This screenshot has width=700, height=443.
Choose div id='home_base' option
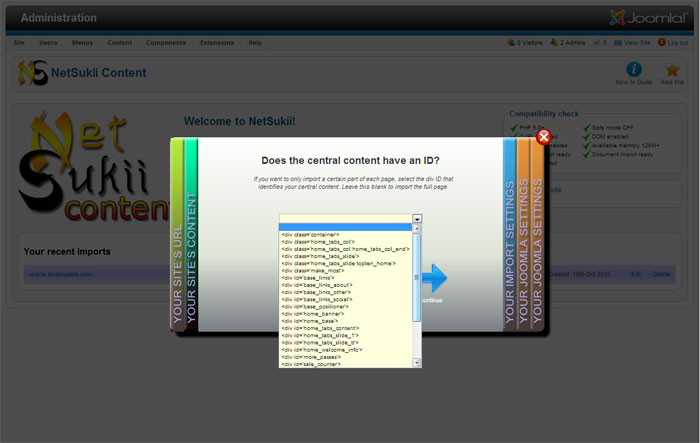tap(345, 321)
